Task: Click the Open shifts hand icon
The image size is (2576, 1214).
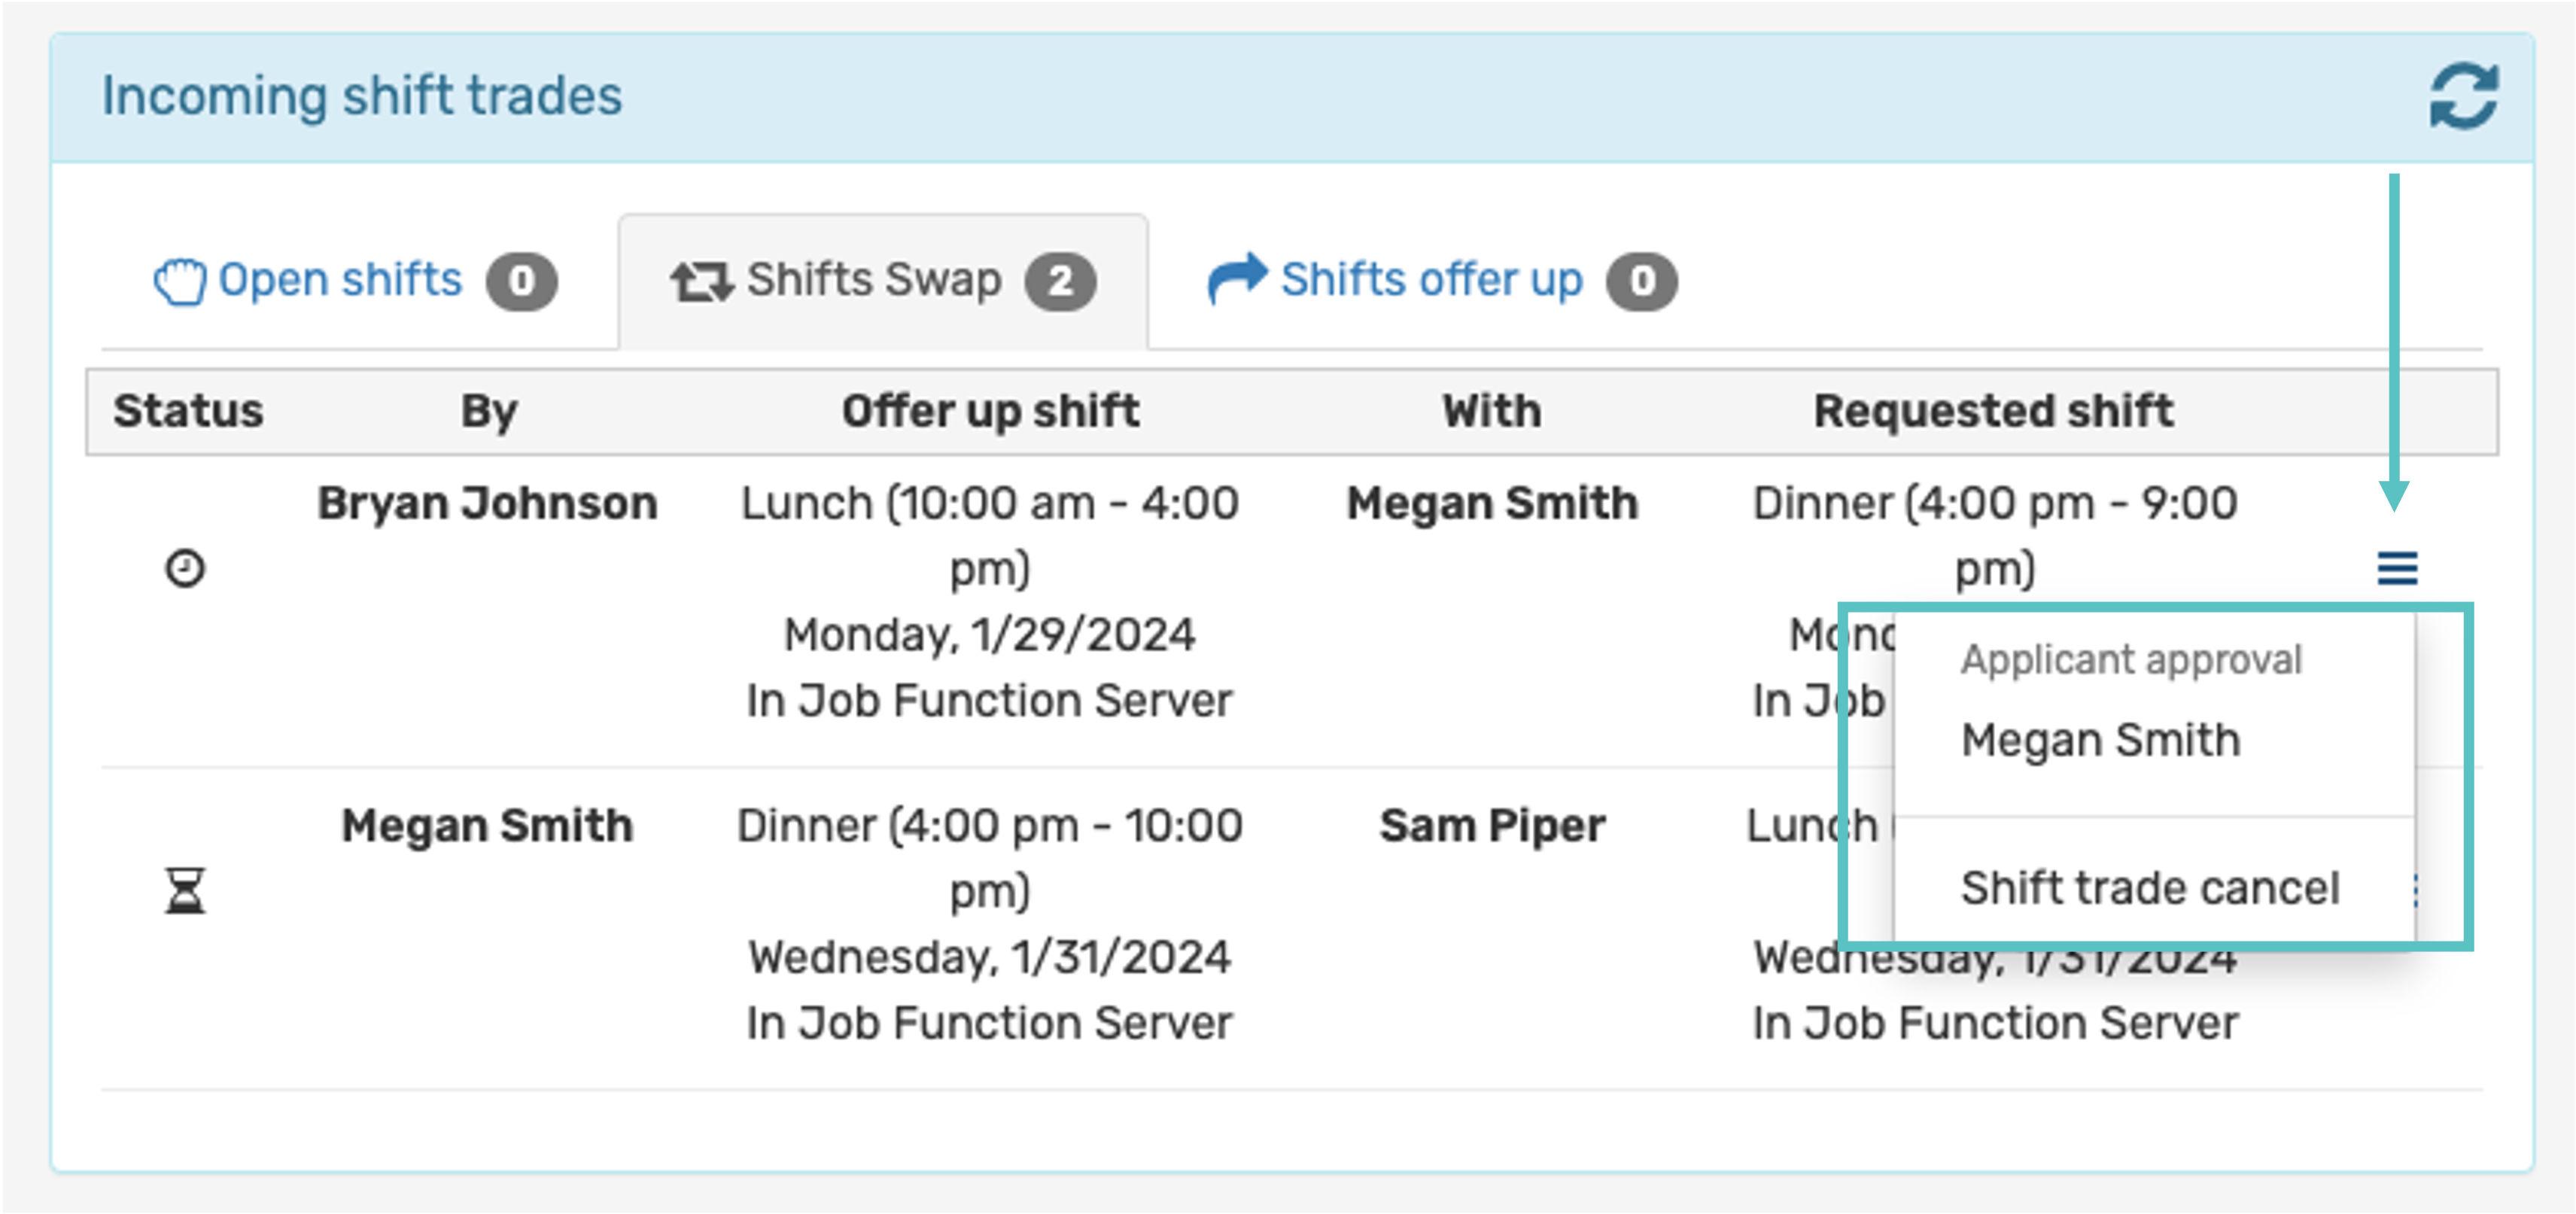Action: pos(180,281)
